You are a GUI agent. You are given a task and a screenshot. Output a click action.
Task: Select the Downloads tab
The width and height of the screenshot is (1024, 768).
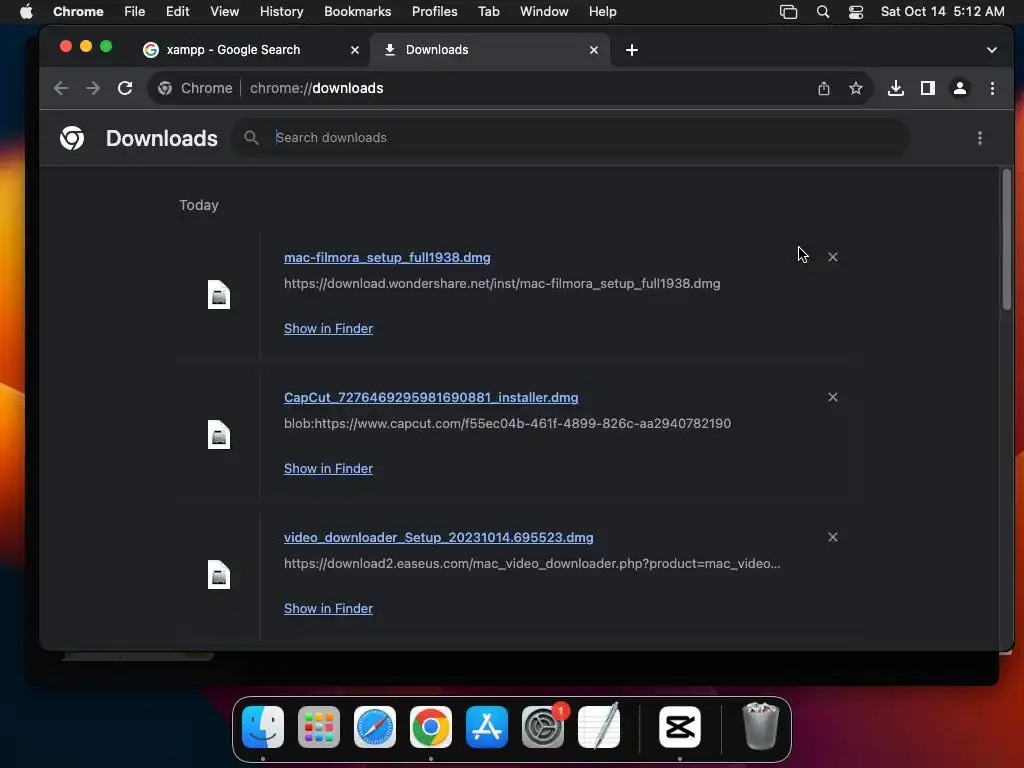[x=490, y=50]
